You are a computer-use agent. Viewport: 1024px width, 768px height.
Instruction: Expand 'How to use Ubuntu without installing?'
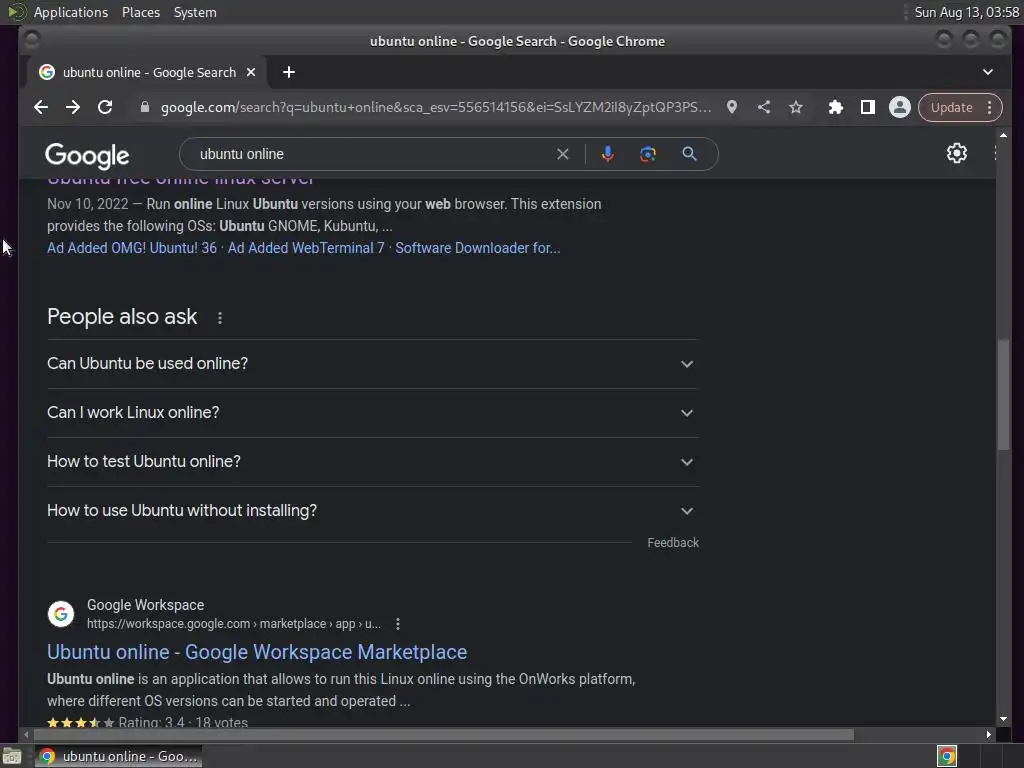[372, 511]
